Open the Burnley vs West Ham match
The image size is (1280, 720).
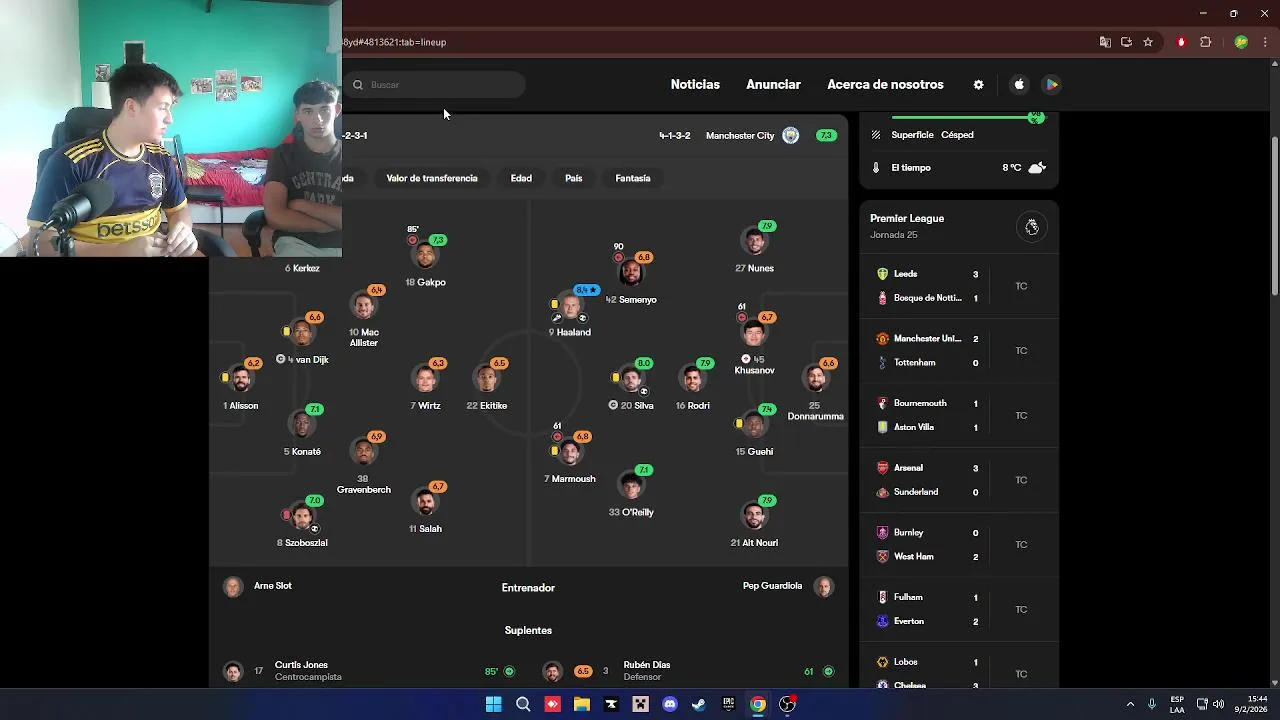click(x=958, y=545)
